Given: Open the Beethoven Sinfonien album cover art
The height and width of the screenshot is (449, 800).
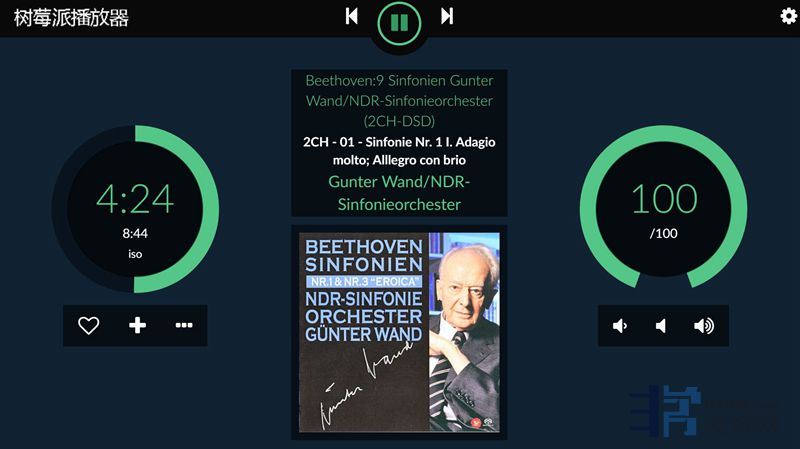Looking at the screenshot, I should [399, 333].
